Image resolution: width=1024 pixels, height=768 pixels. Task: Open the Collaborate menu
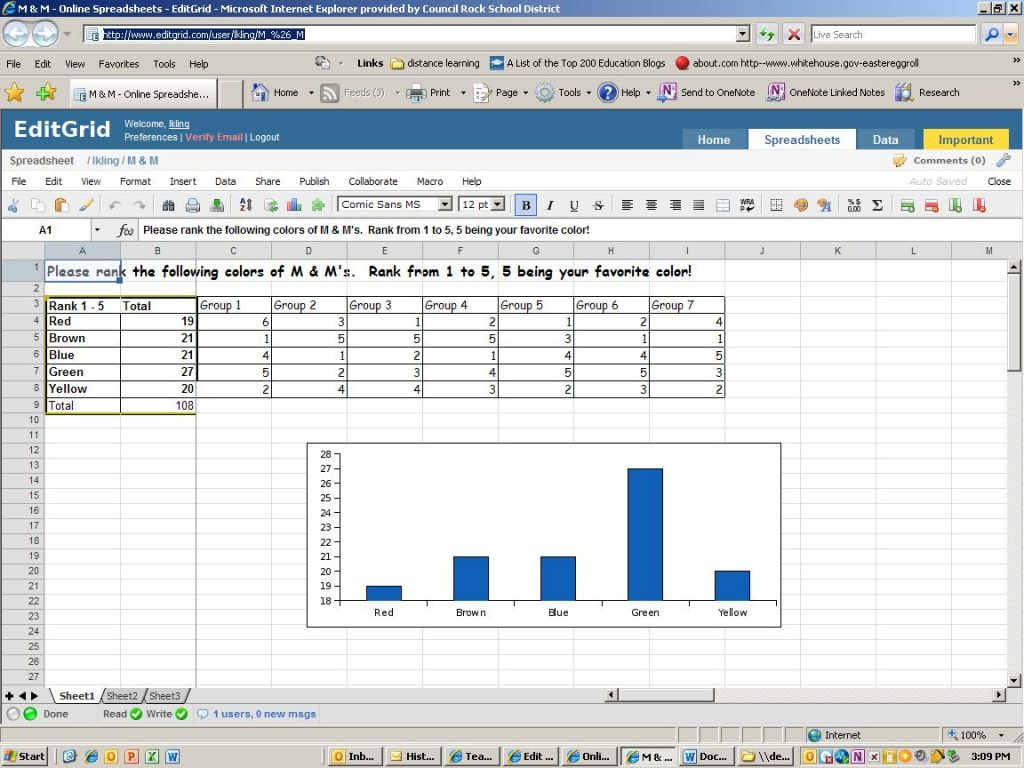pyautogui.click(x=372, y=181)
